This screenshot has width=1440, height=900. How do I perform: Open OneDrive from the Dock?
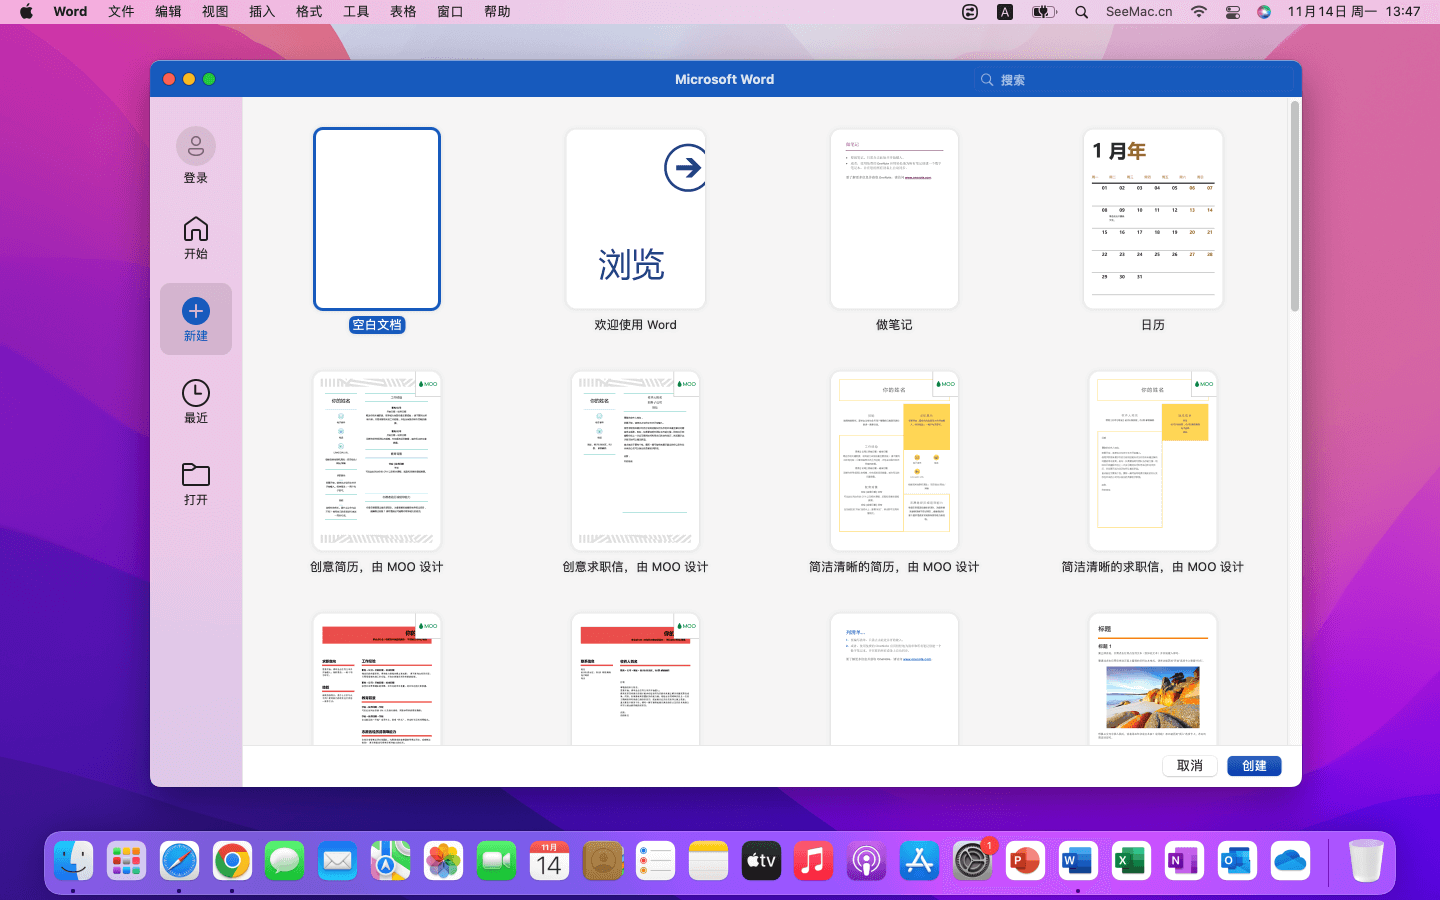[1290, 861]
